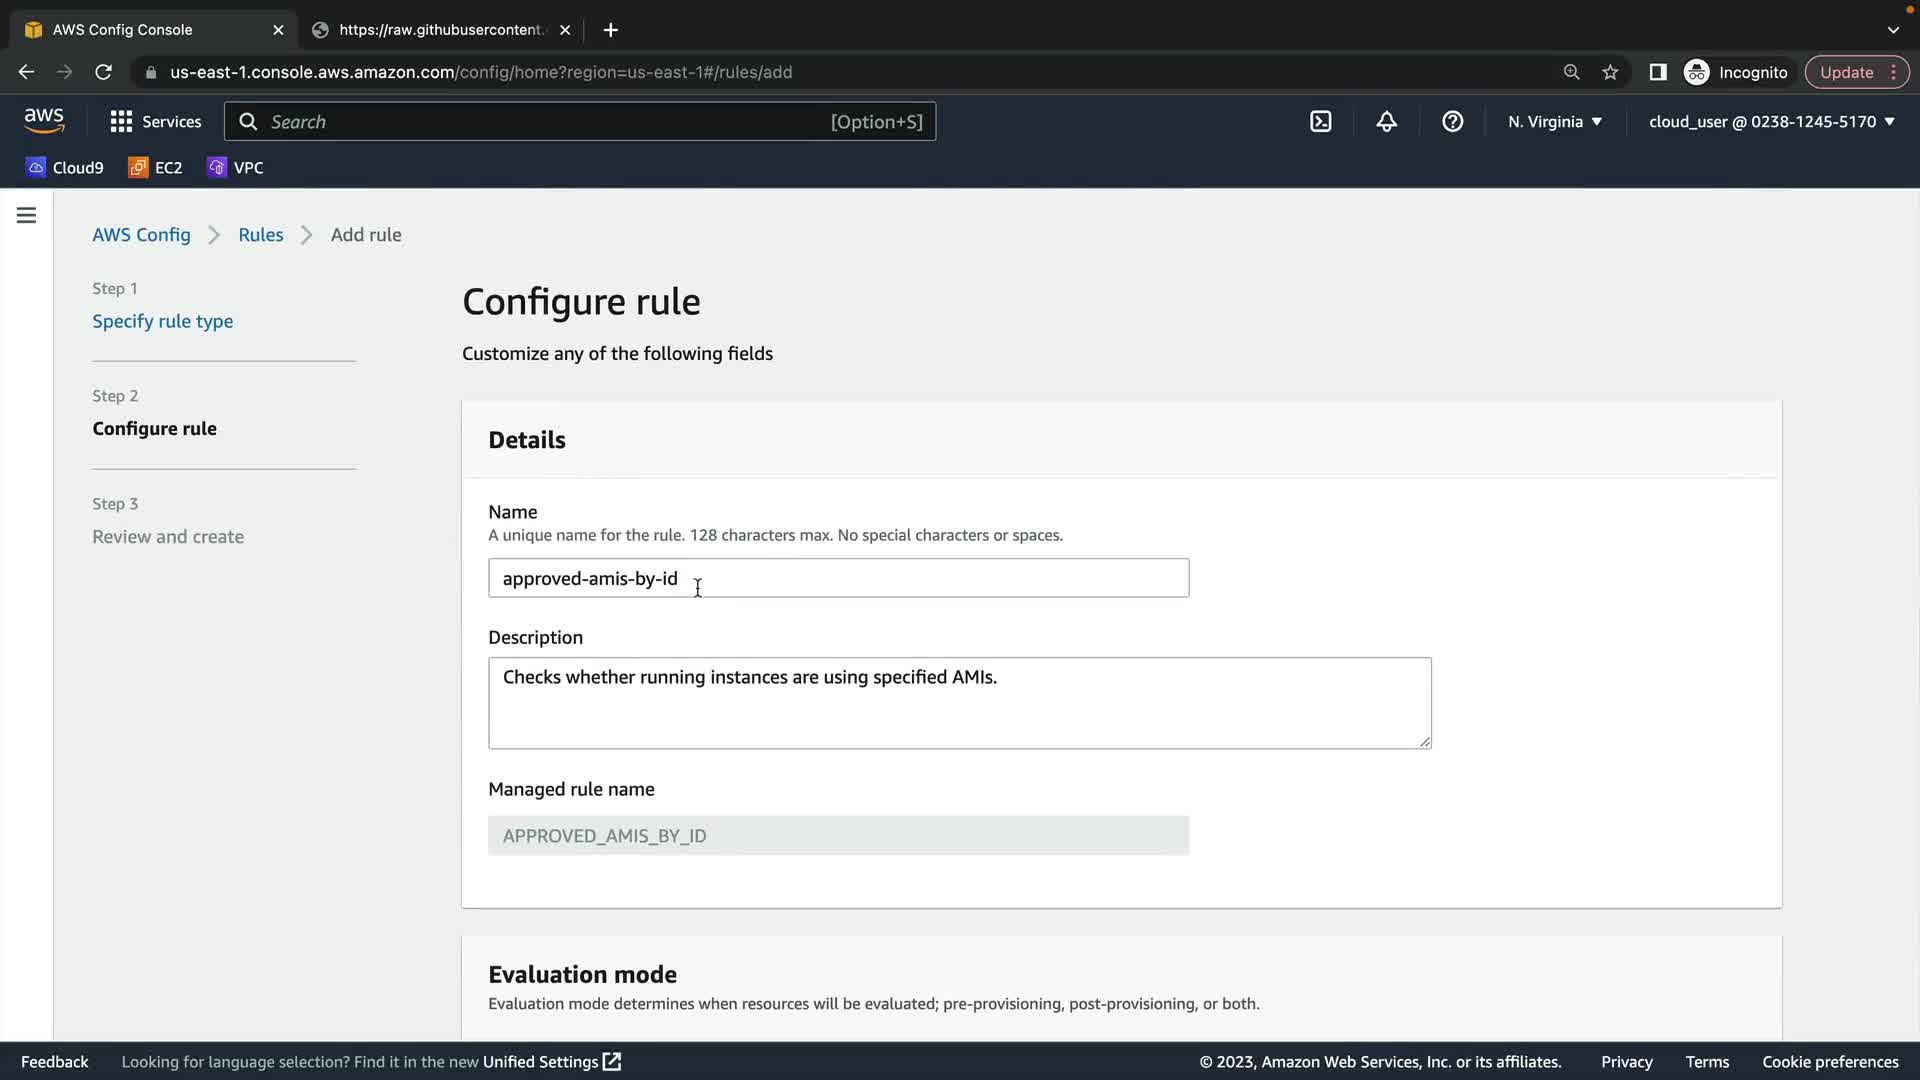Expand the browser tab list chevron
Screen dimensions: 1920x1080
(x=1893, y=30)
